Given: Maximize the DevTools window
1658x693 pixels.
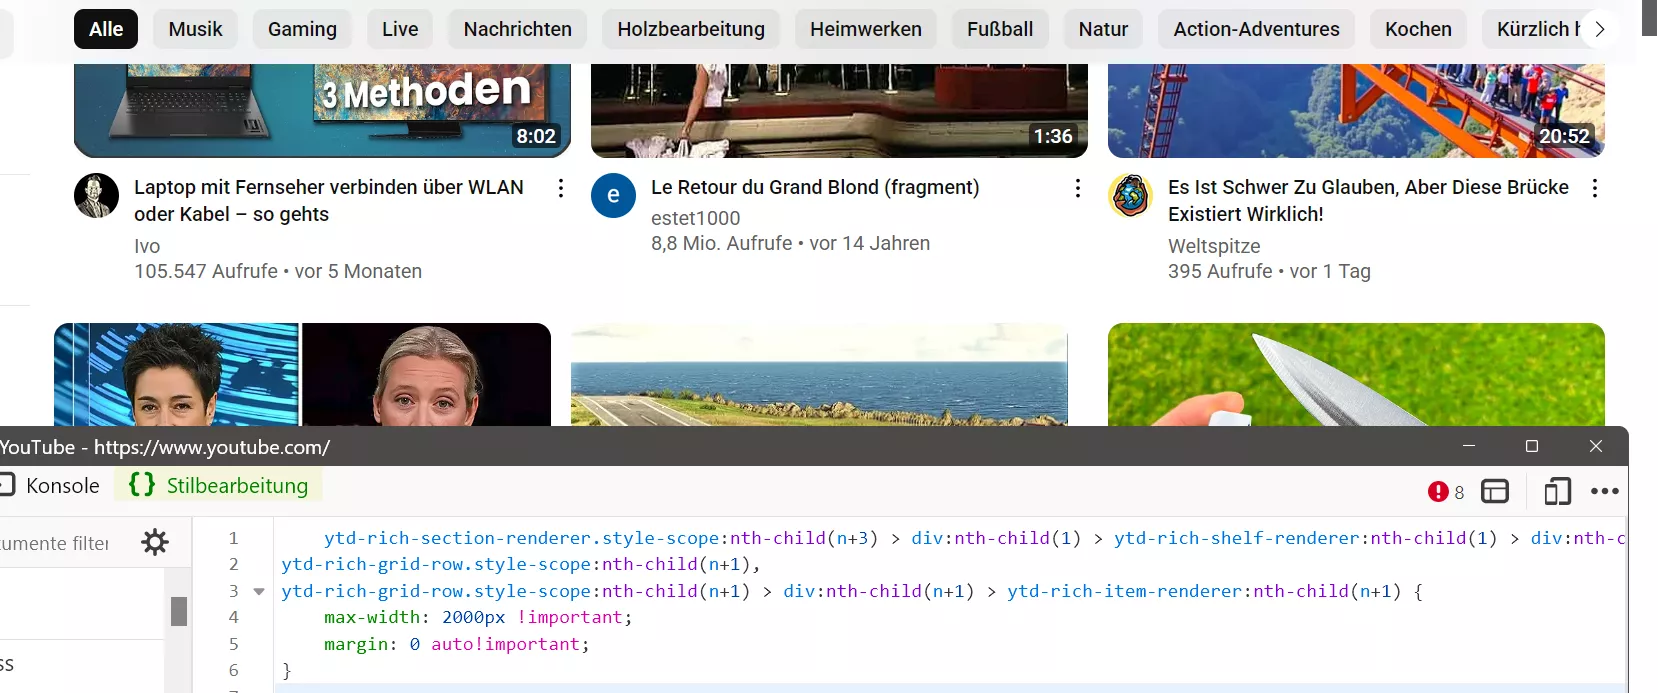Looking at the screenshot, I should pyautogui.click(x=1532, y=446).
